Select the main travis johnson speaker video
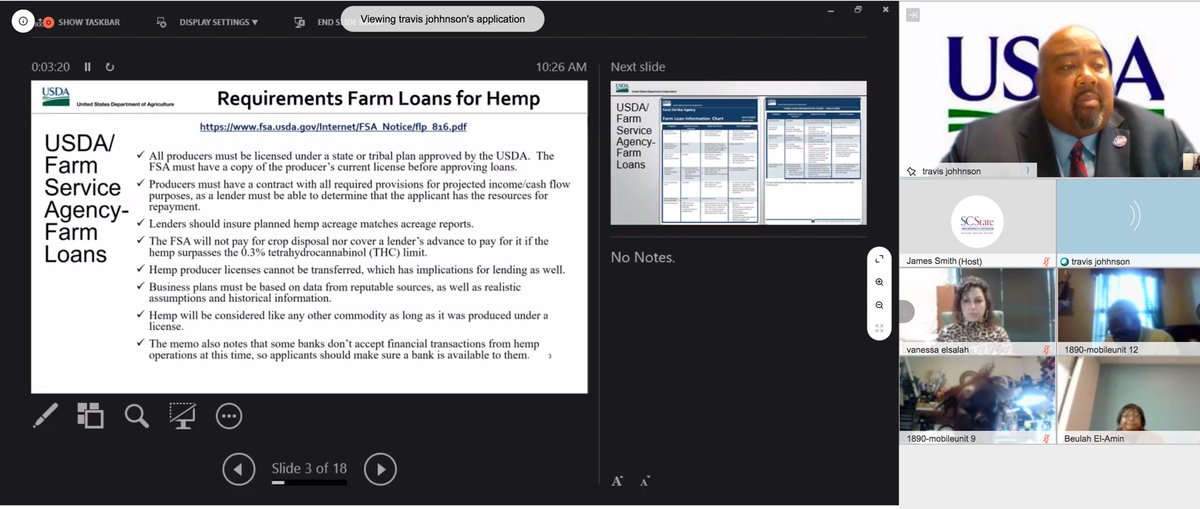Image resolution: width=1200 pixels, height=509 pixels. pos(1050,89)
